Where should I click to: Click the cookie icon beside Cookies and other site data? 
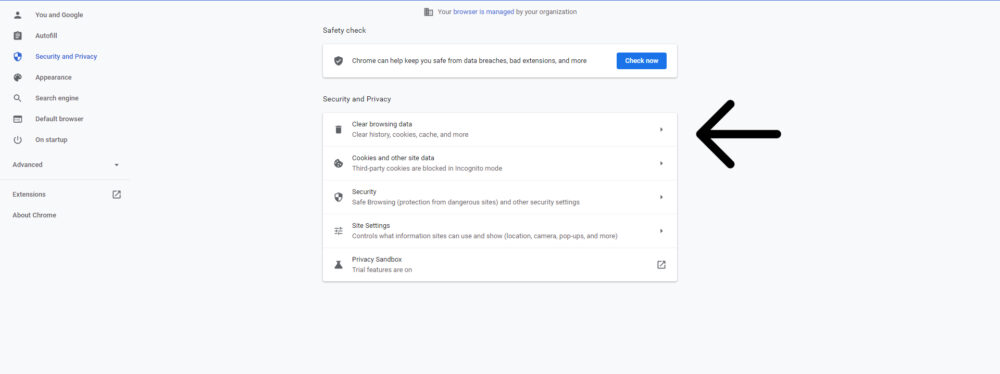point(339,163)
